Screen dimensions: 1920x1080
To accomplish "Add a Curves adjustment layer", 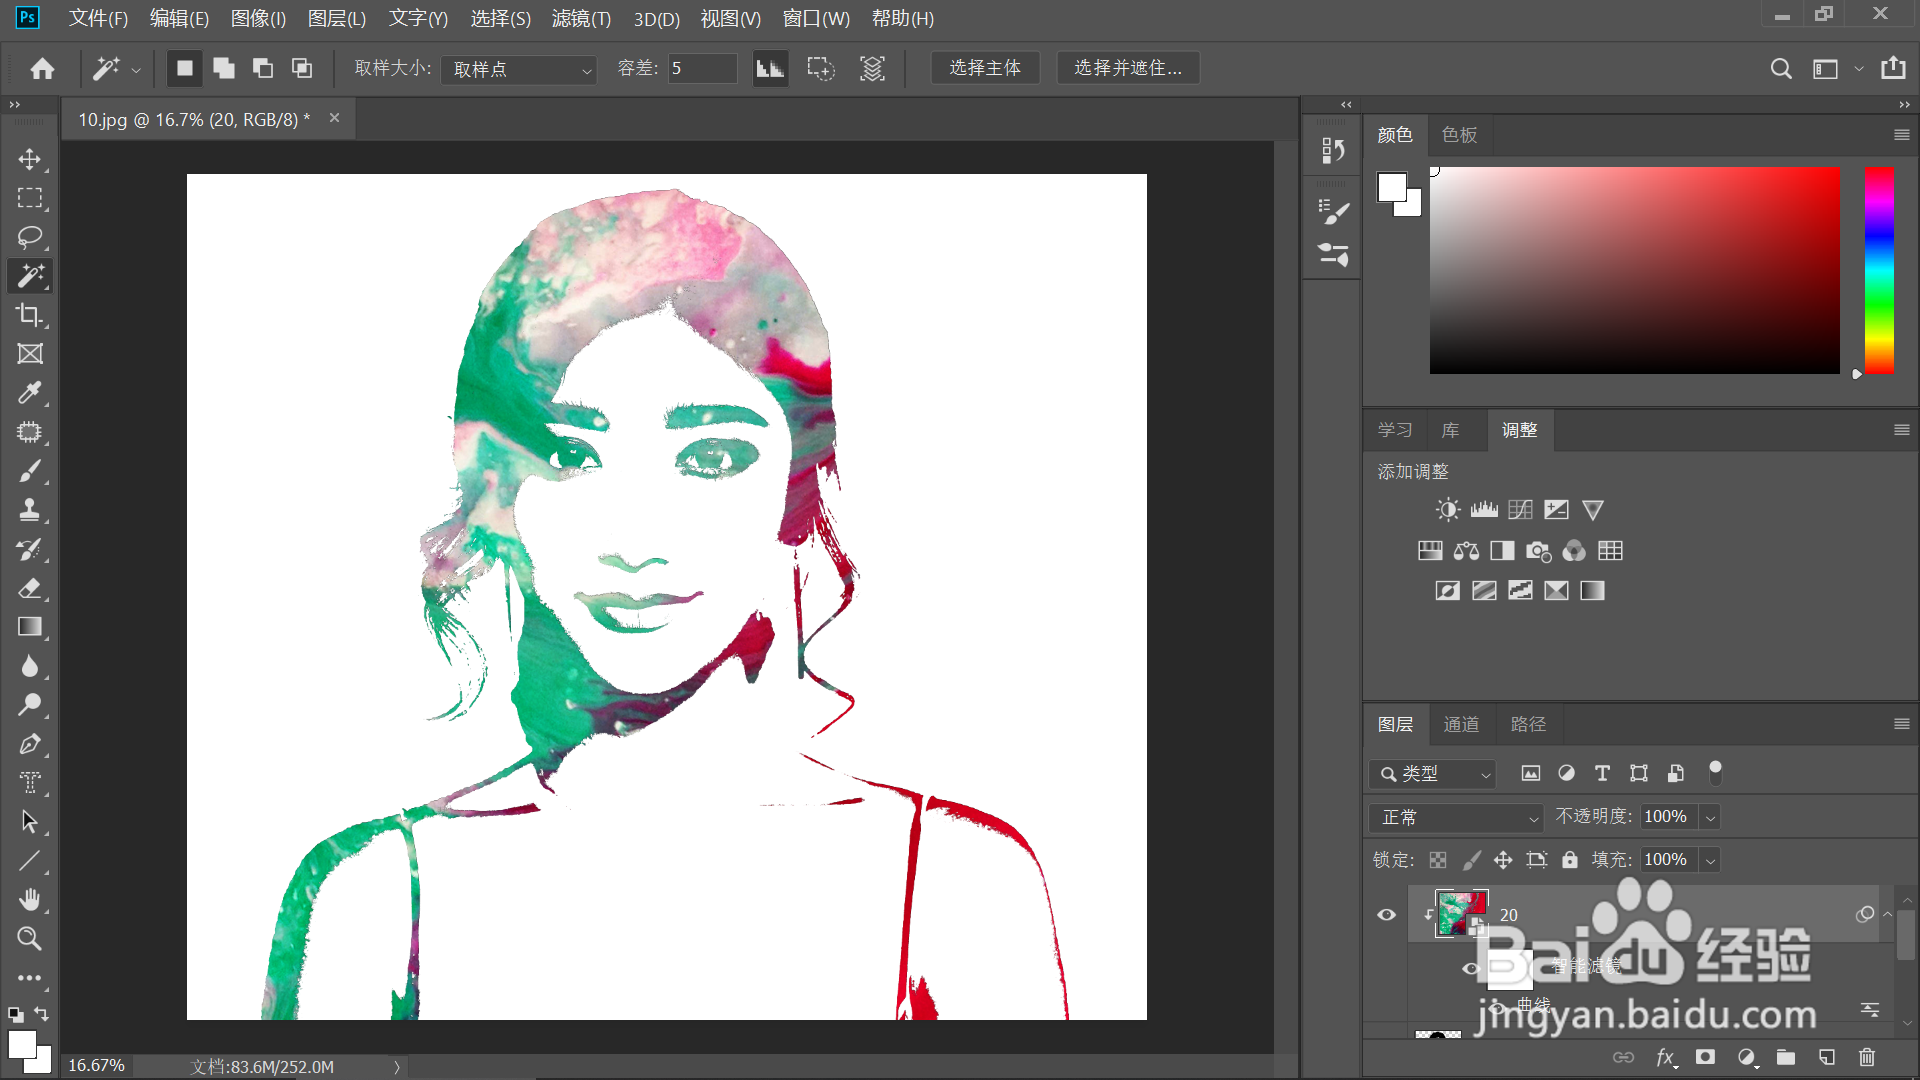I will point(1520,510).
